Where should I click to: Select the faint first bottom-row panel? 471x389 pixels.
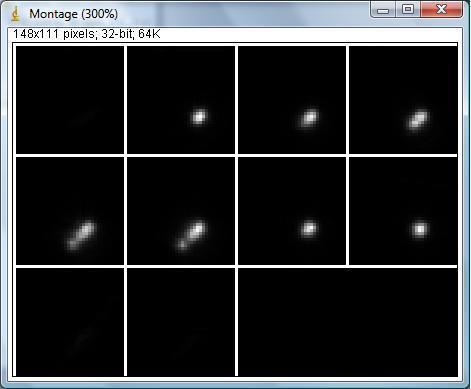(x=70, y=322)
